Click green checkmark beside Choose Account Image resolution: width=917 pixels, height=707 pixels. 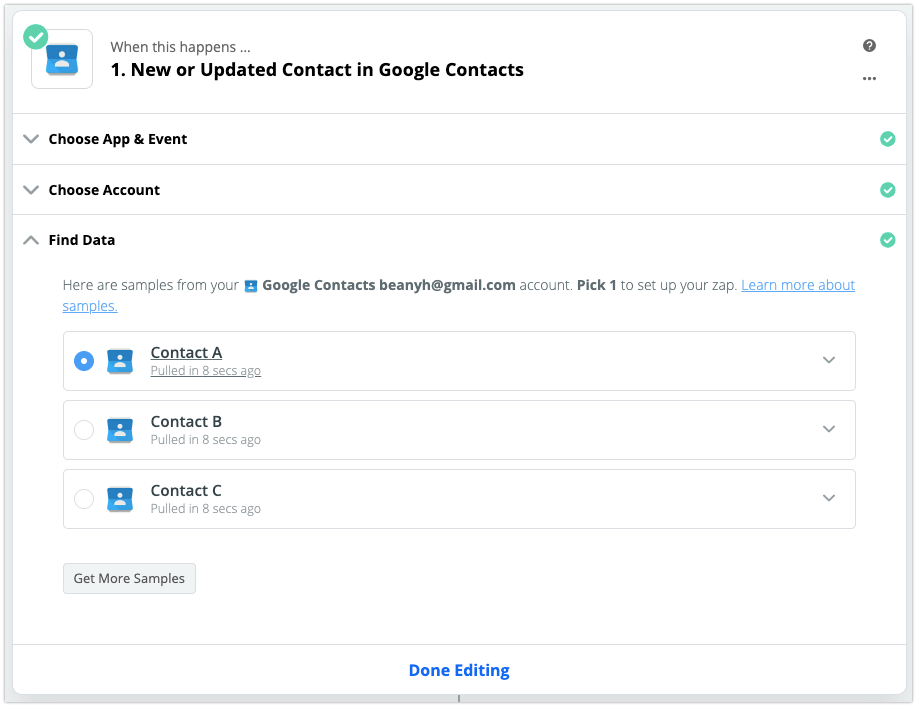click(x=887, y=190)
